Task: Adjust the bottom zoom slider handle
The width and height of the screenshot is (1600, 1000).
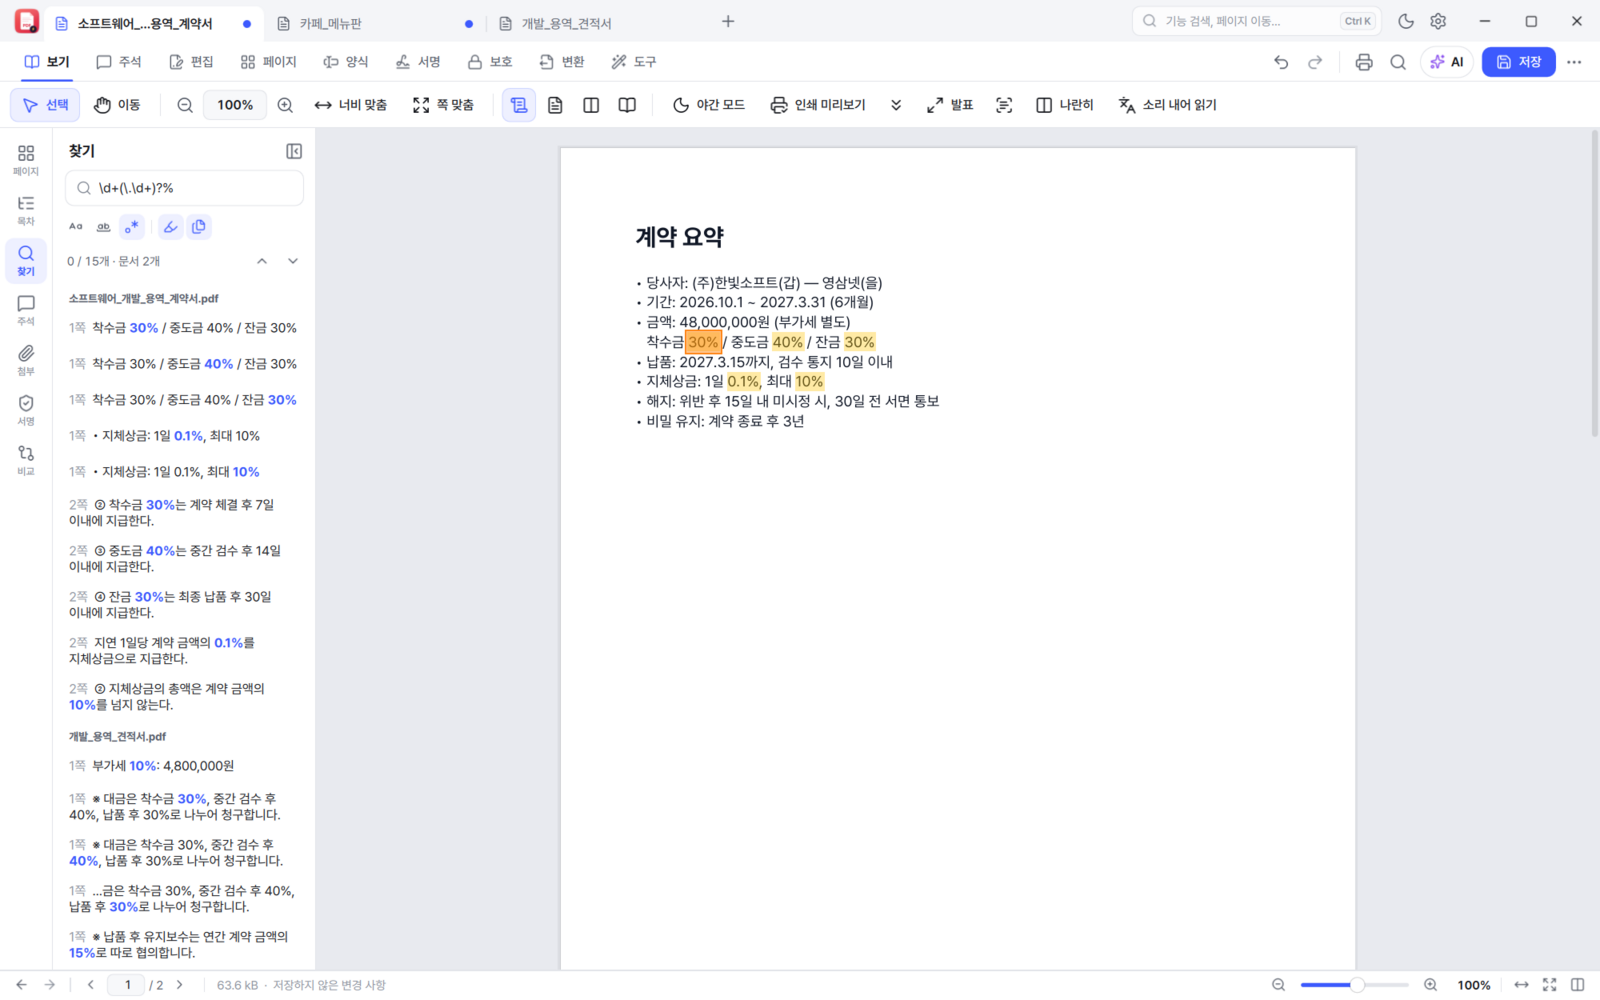Action: pos(1357,985)
